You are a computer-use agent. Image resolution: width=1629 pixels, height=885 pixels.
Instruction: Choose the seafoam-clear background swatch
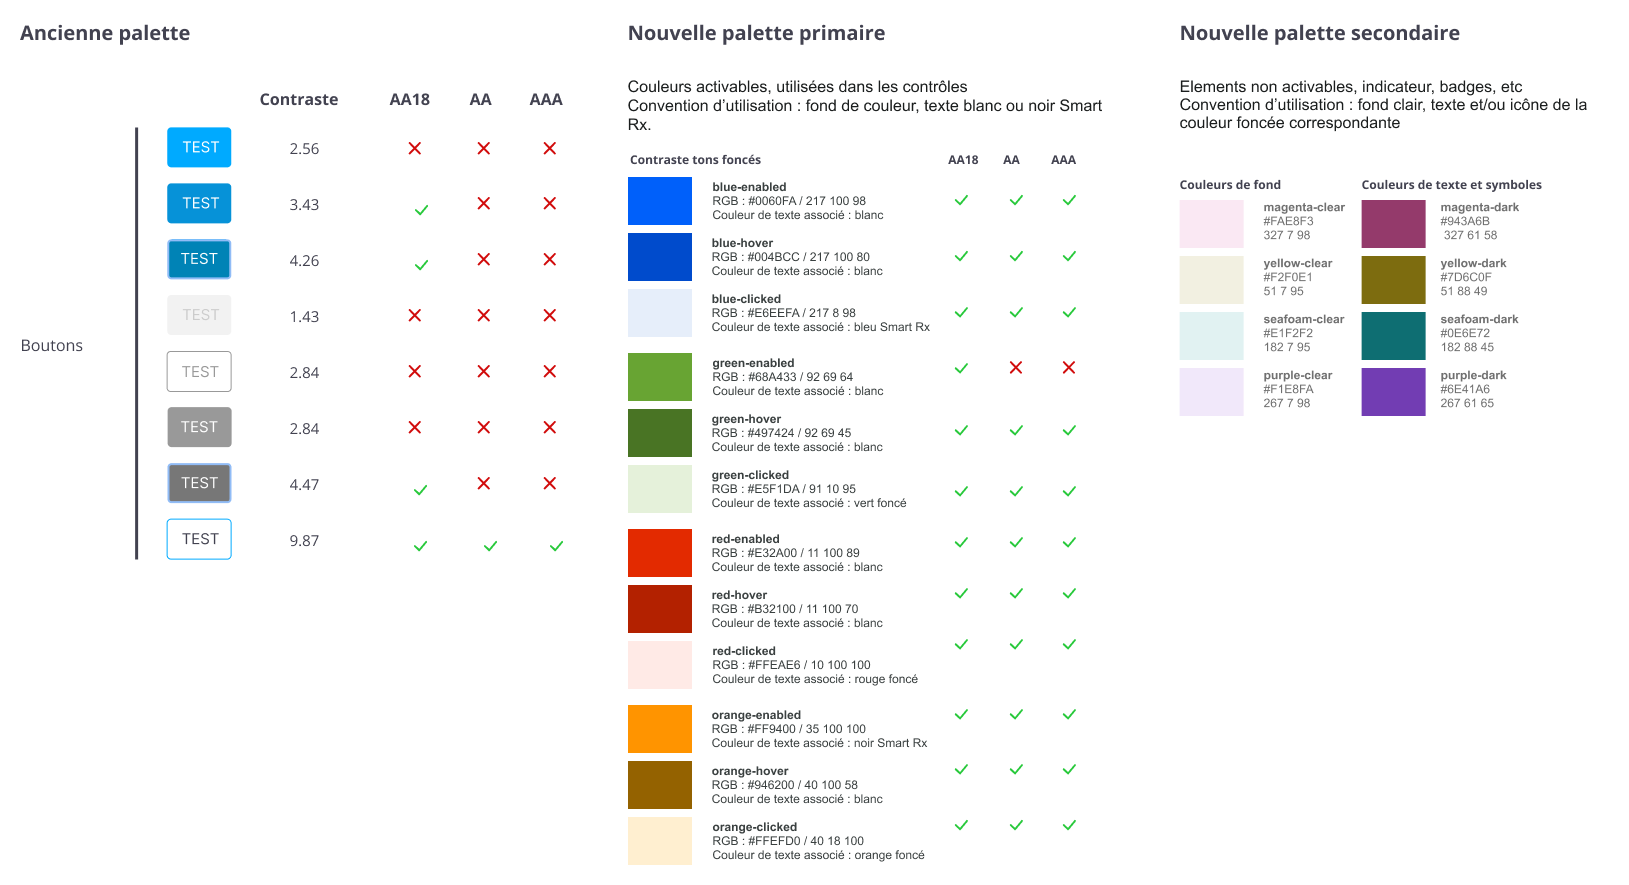pyautogui.click(x=1211, y=336)
